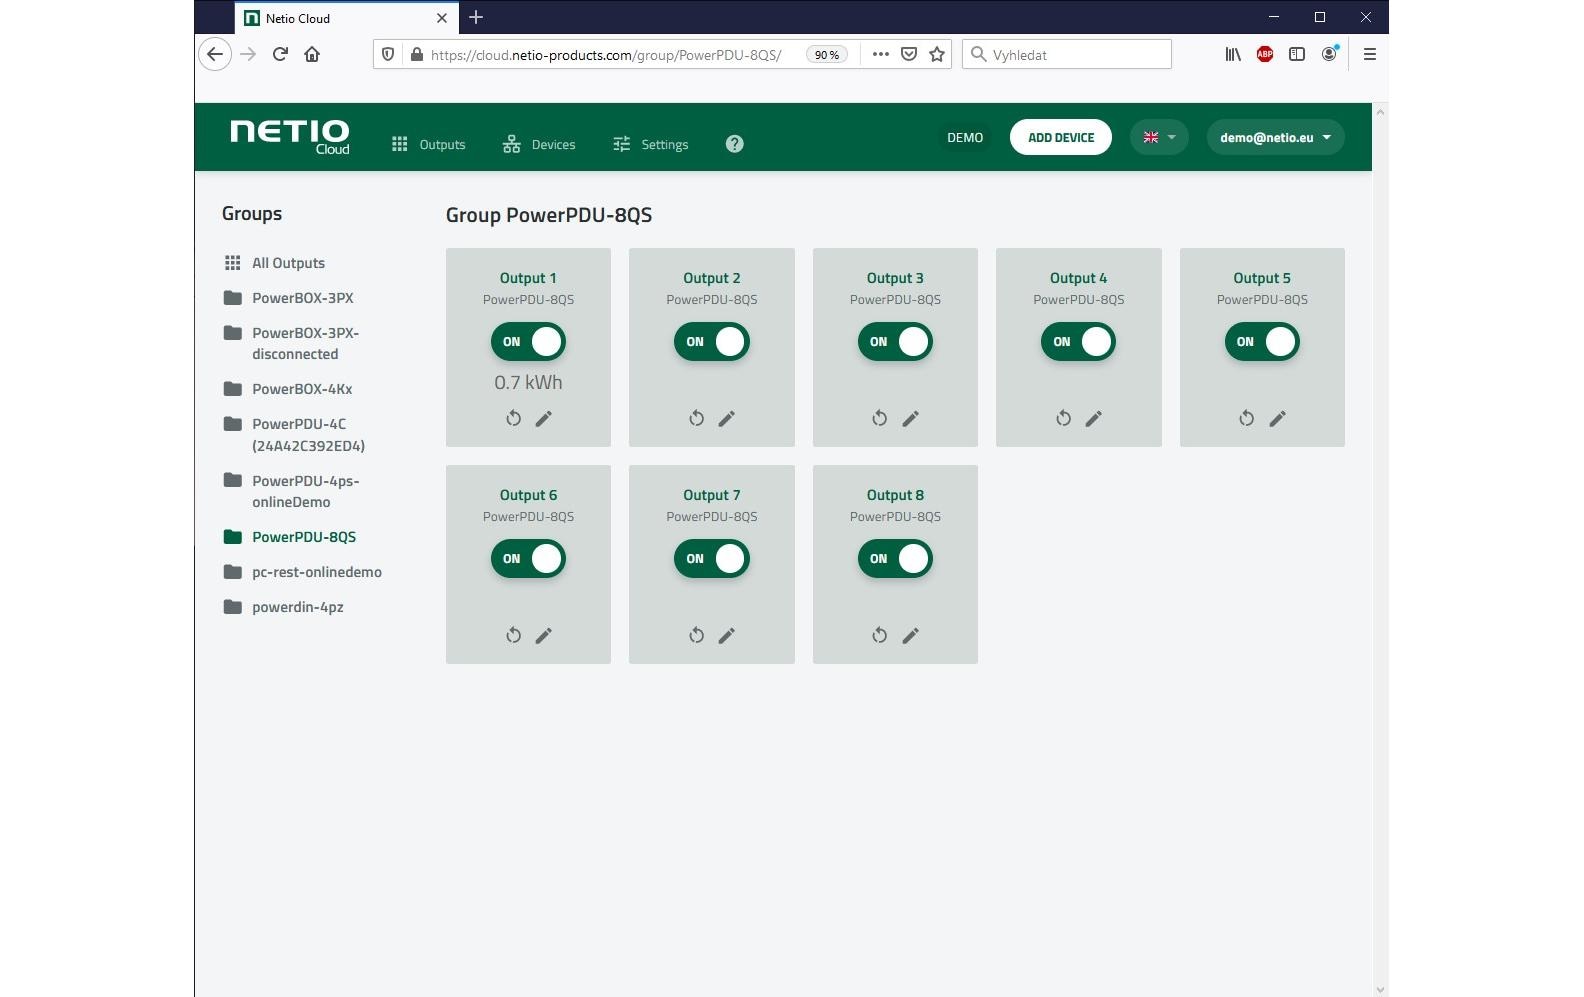Screen dimensions: 1584x997
Task: Turn off the Output 8 switch
Action: 895,559
